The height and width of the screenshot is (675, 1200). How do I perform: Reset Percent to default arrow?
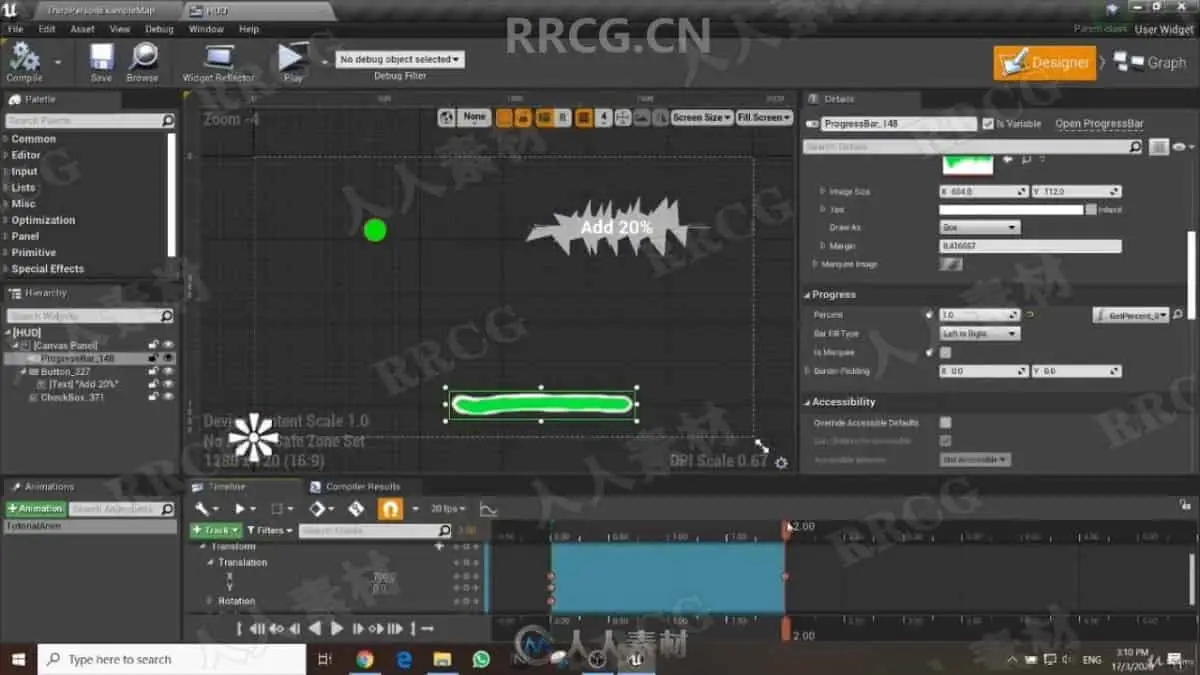pos(1029,315)
